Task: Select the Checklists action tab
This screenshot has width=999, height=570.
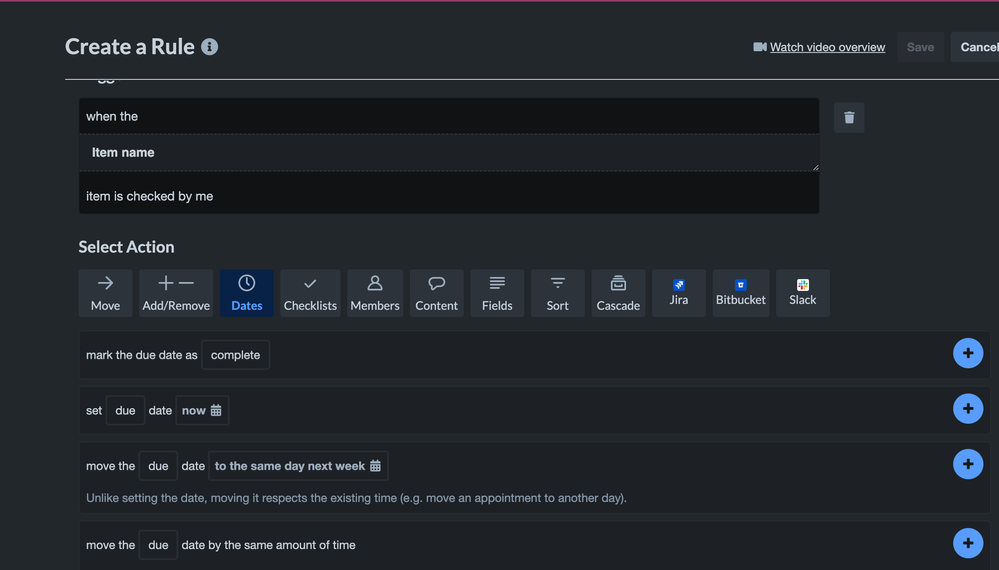Action: (x=310, y=293)
